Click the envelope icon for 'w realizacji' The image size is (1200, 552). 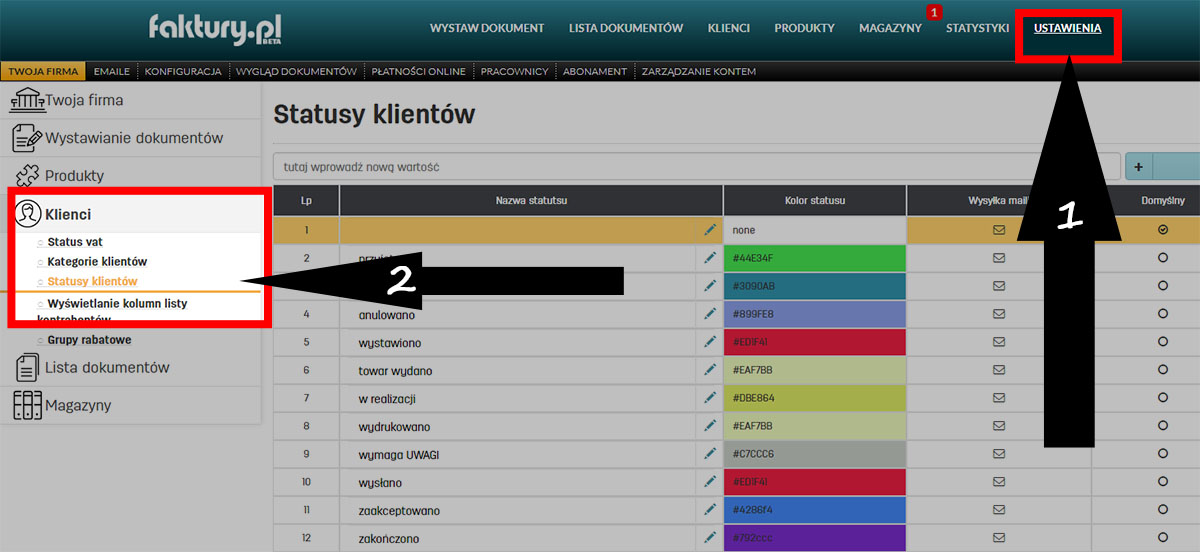(x=998, y=398)
